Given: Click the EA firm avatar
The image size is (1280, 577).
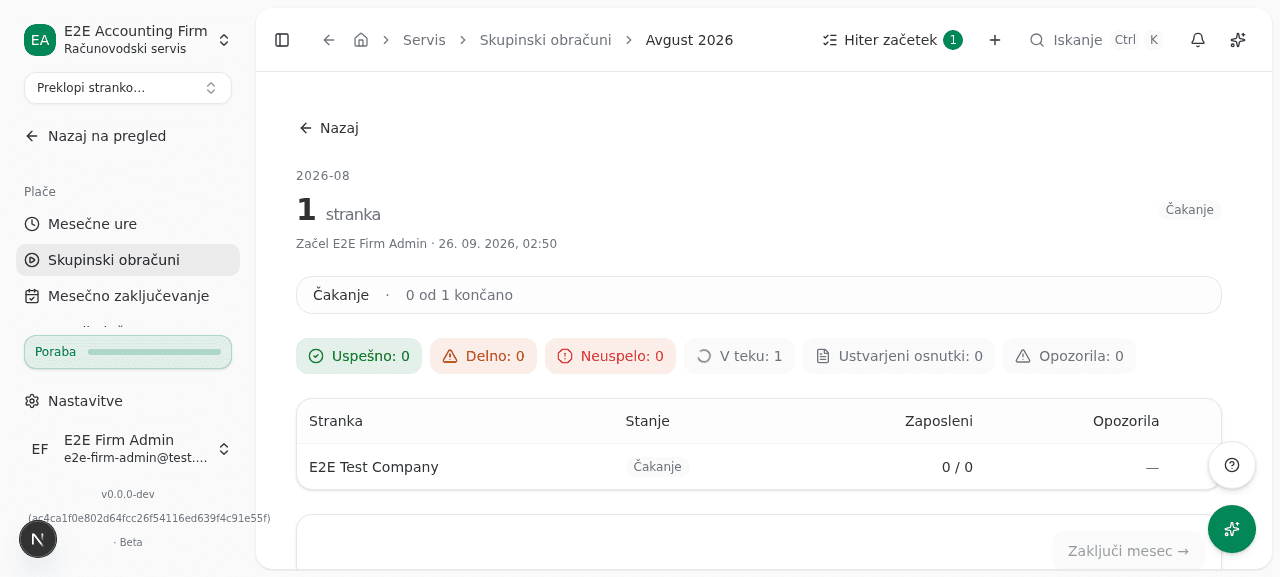Looking at the screenshot, I should tap(40, 40).
